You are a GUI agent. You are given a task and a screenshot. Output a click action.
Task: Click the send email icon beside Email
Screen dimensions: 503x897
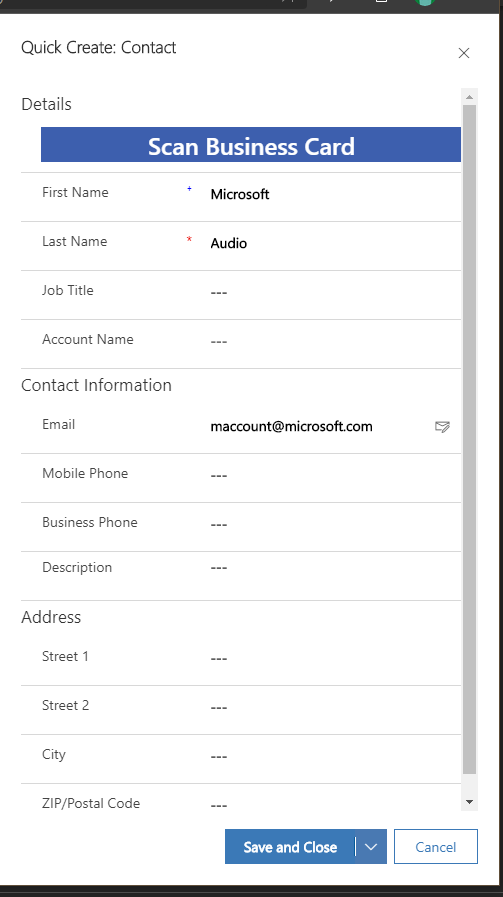[442, 426]
